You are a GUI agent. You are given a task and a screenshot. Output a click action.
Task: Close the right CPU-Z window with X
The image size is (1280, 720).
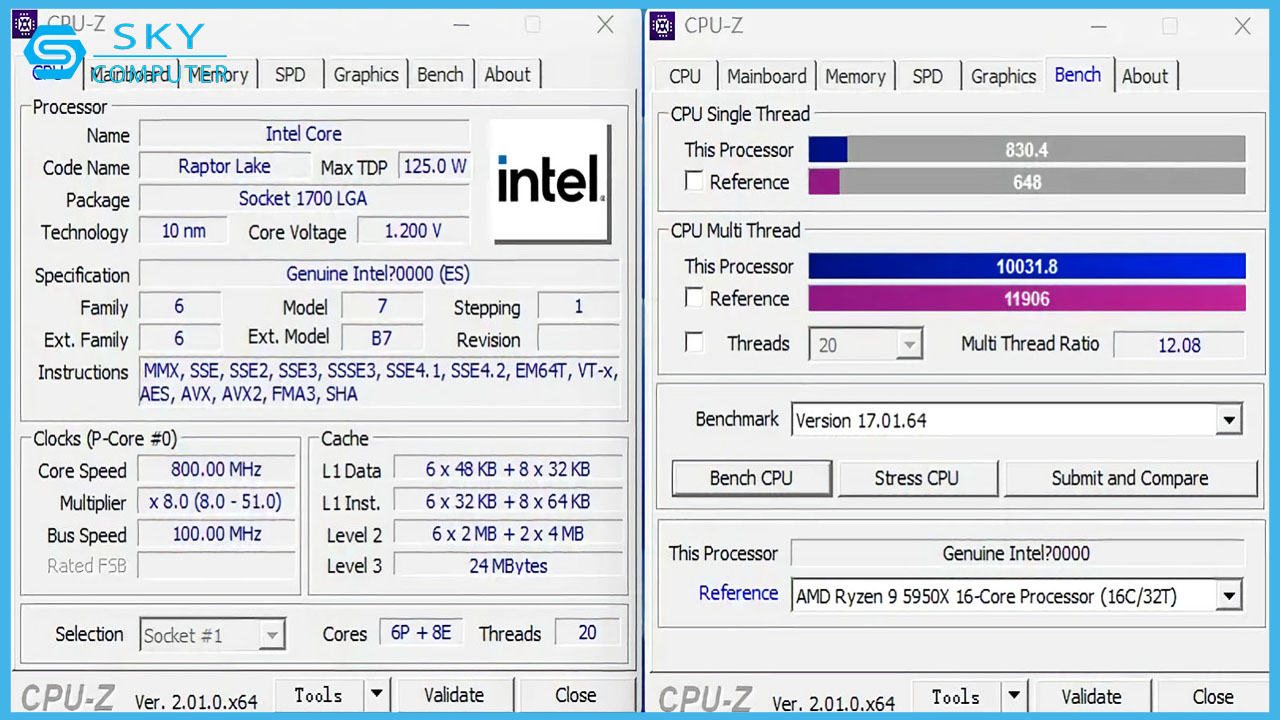[x=1242, y=27]
